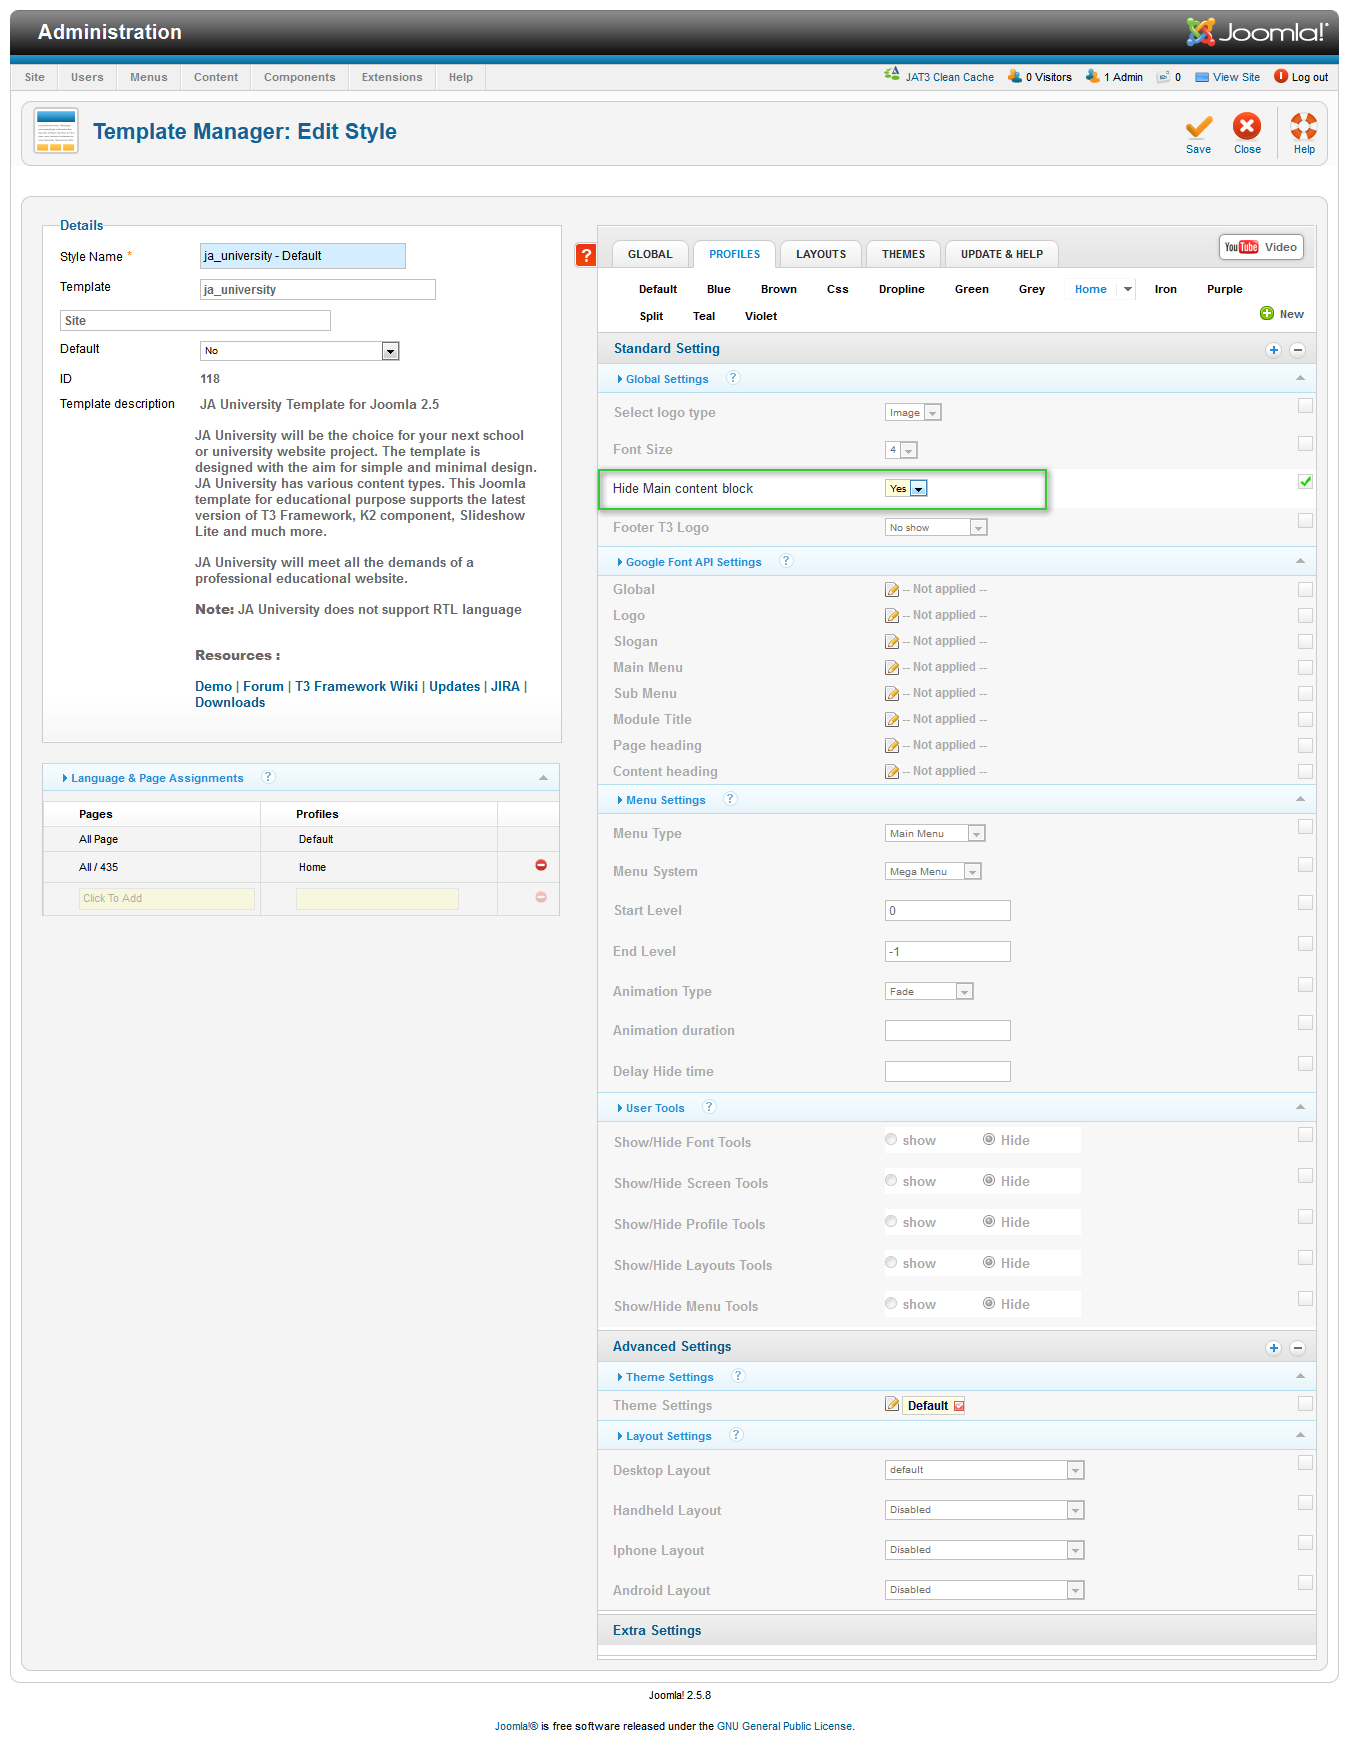The width and height of the screenshot is (1349, 1756).
Task: Click the red Close icon
Action: (x=1247, y=126)
